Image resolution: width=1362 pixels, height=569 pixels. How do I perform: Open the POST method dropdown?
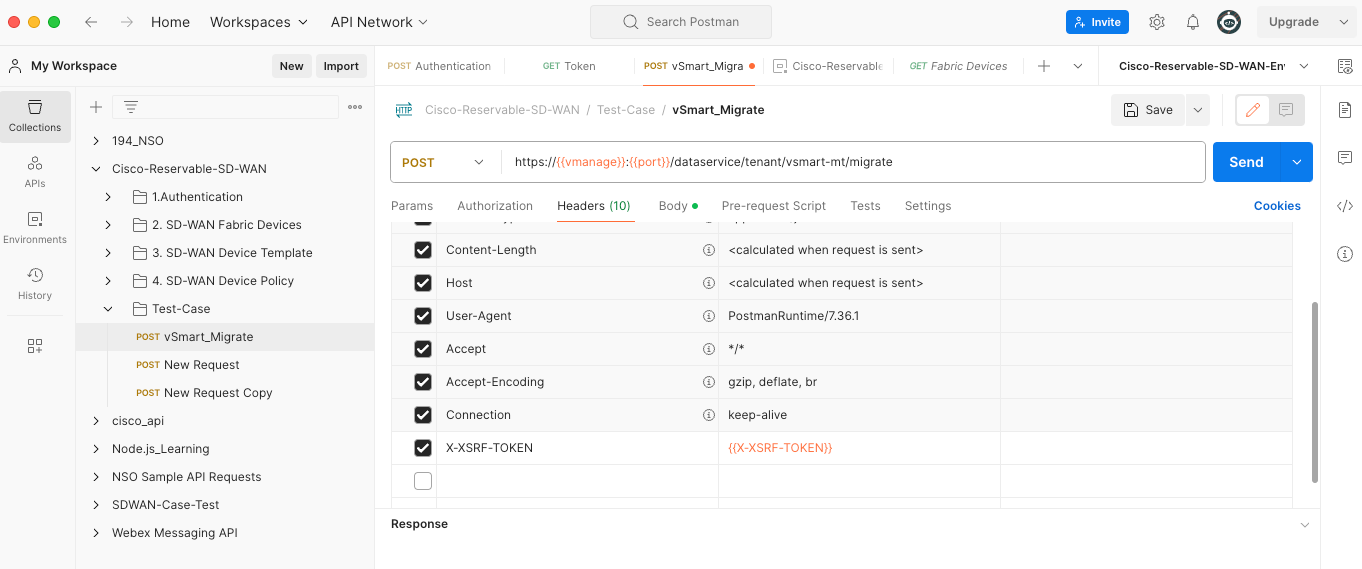point(445,162)
